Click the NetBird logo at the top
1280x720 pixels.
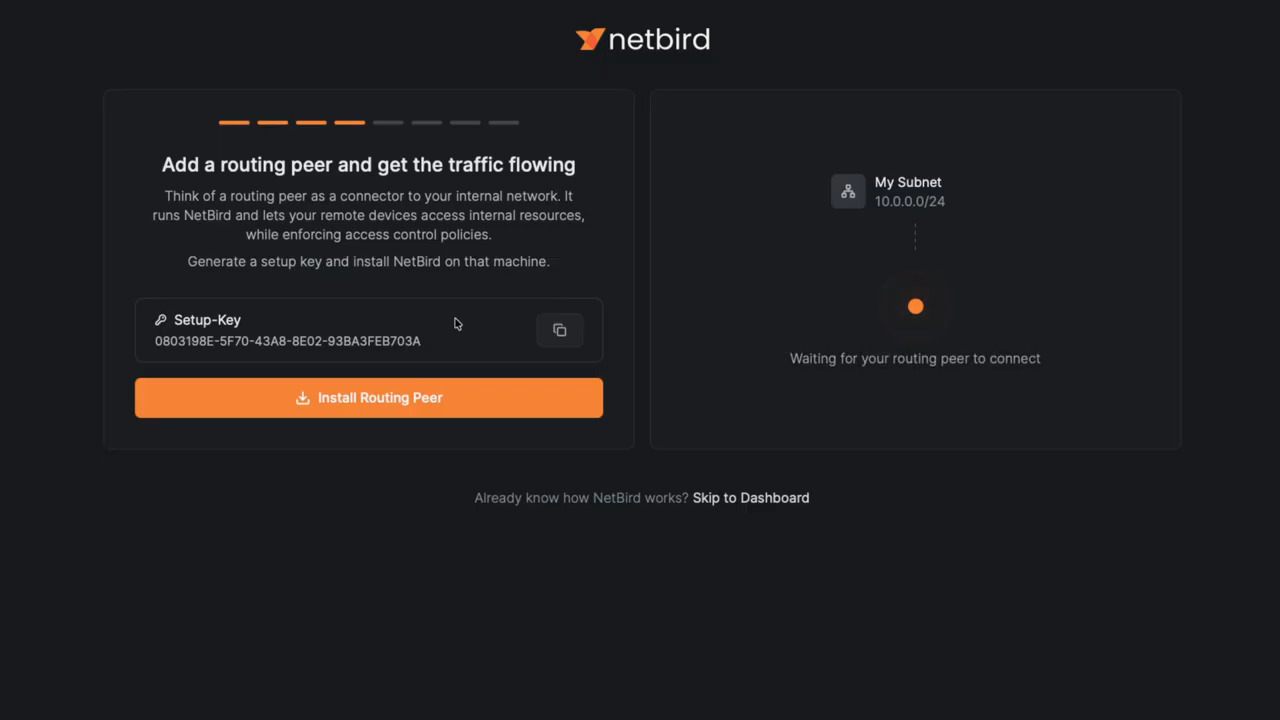click(642, 39)
